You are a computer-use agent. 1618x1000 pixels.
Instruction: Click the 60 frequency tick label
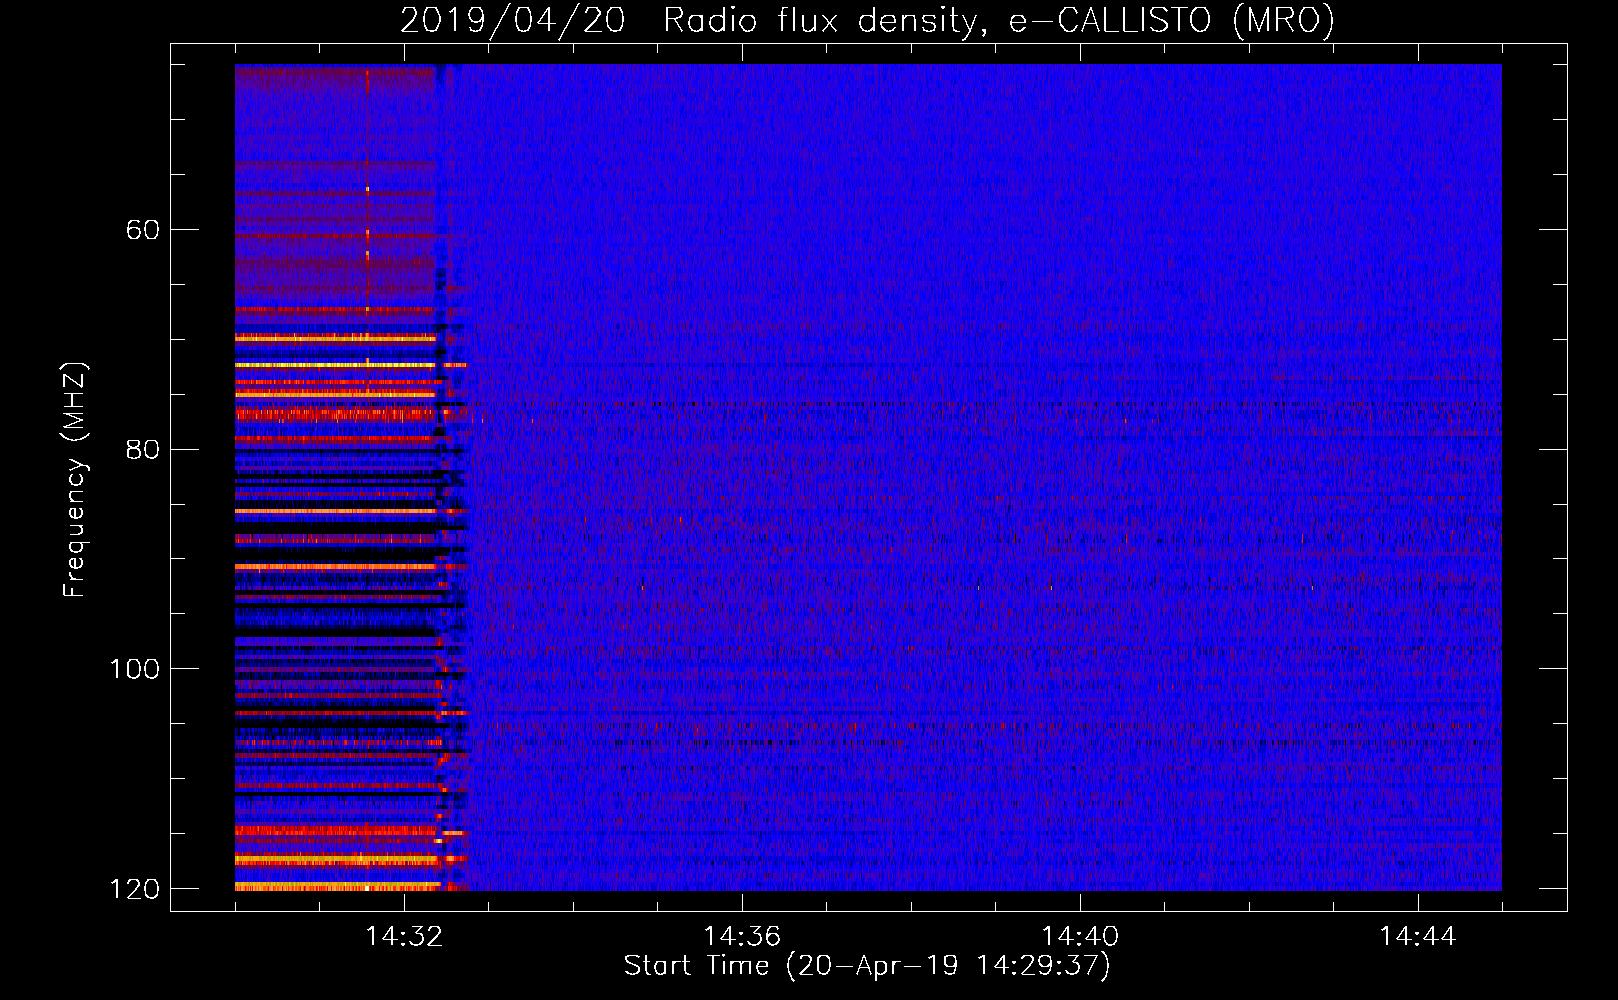(142, 230)
